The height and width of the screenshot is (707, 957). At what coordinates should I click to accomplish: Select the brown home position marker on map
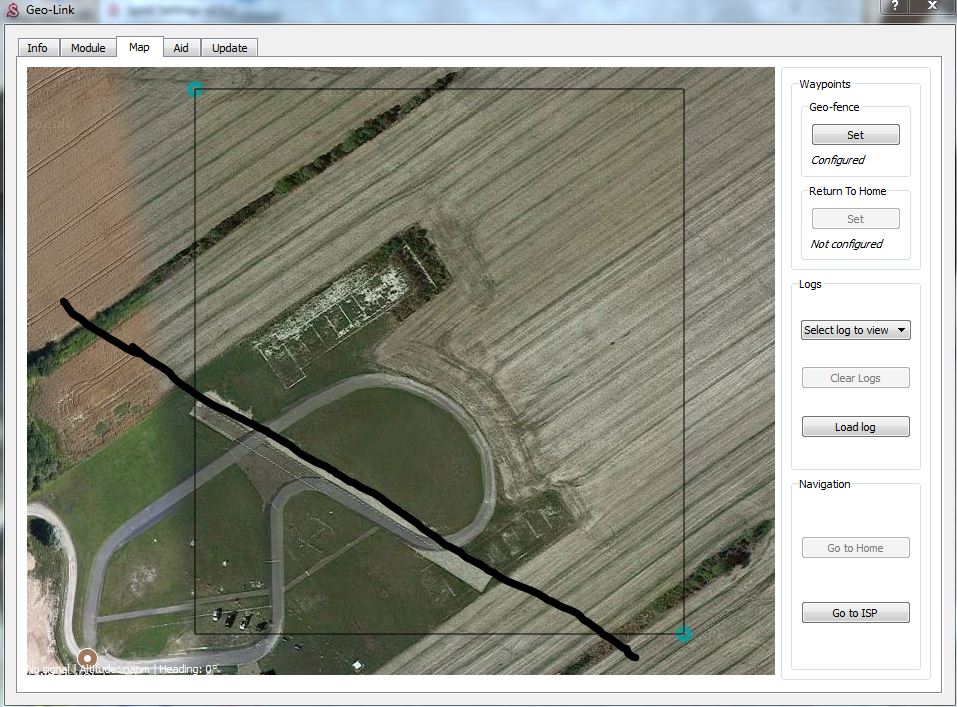tap(87, 658)
